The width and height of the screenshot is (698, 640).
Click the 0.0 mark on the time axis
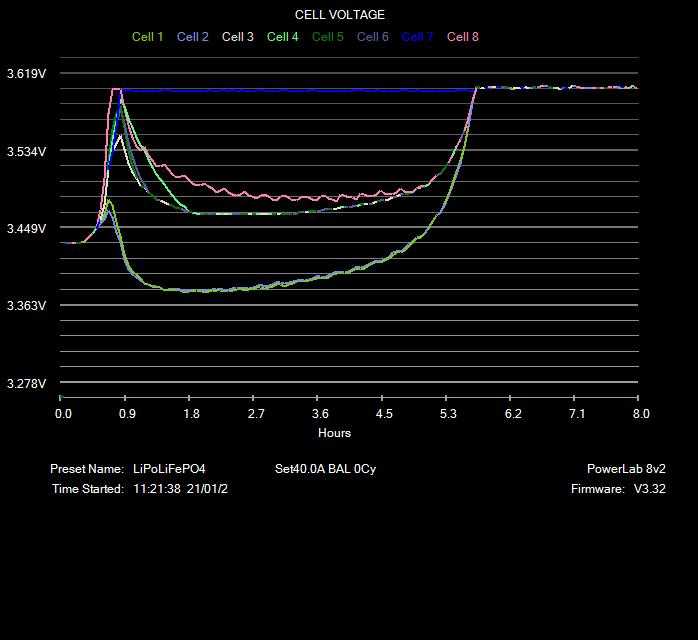(64, 414)
